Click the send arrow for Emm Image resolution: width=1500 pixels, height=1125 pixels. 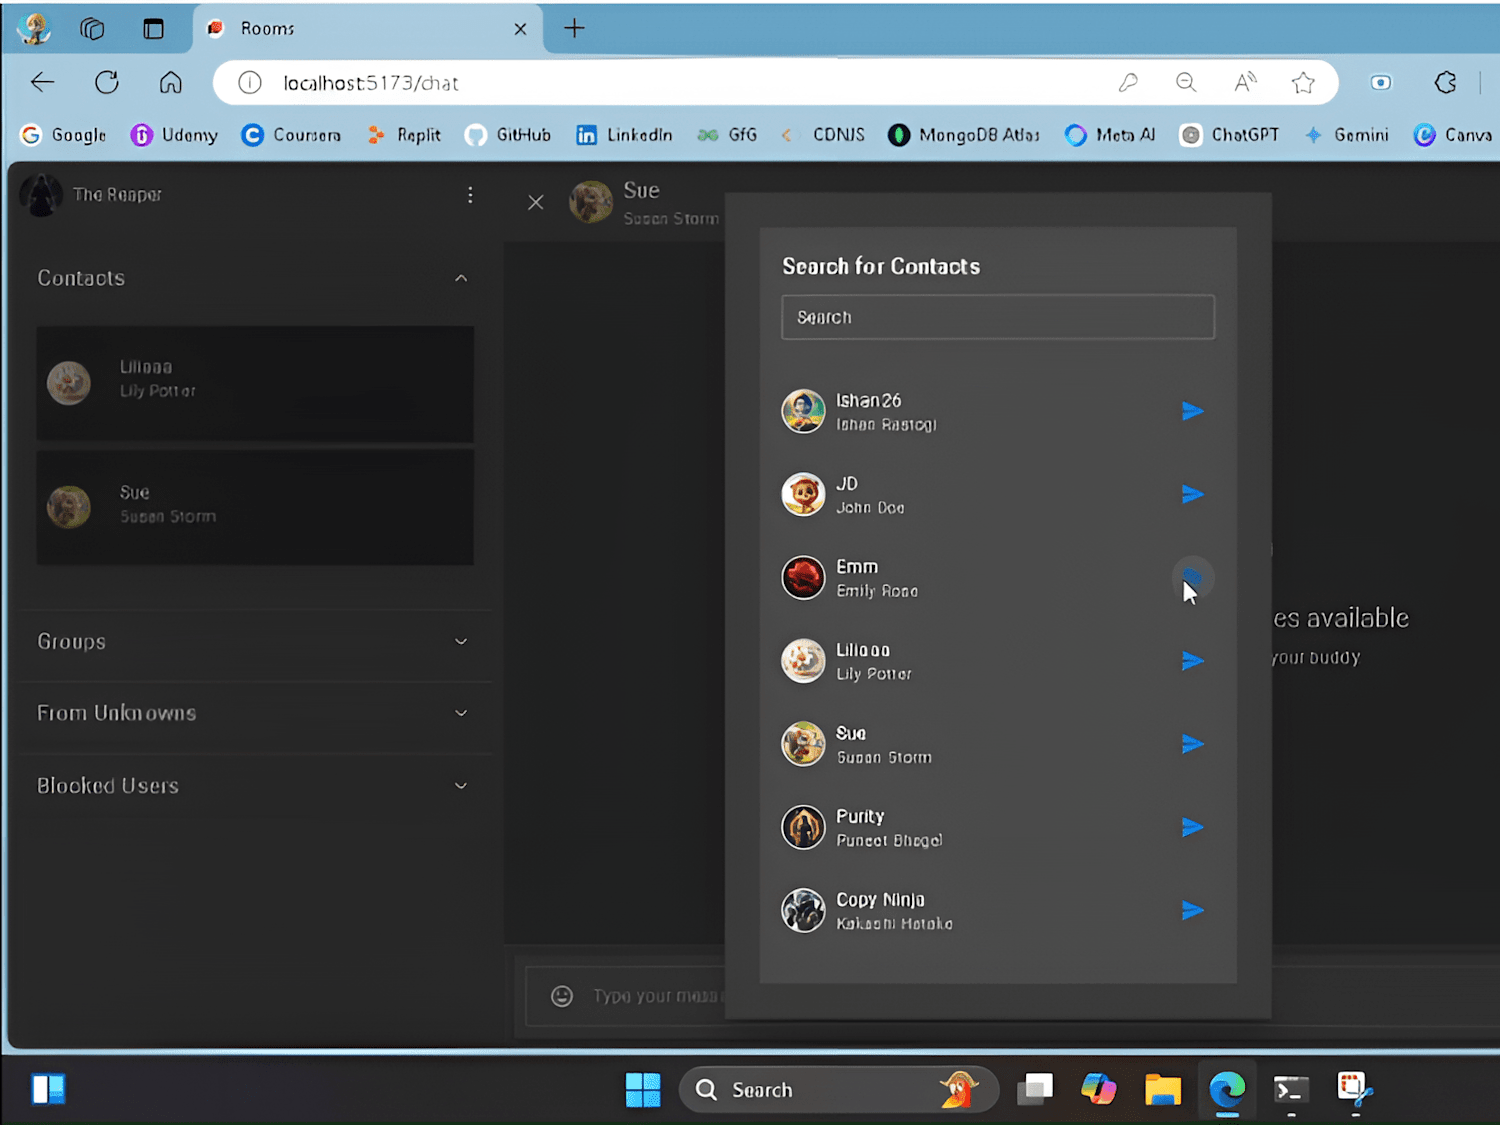(1192, 577)
